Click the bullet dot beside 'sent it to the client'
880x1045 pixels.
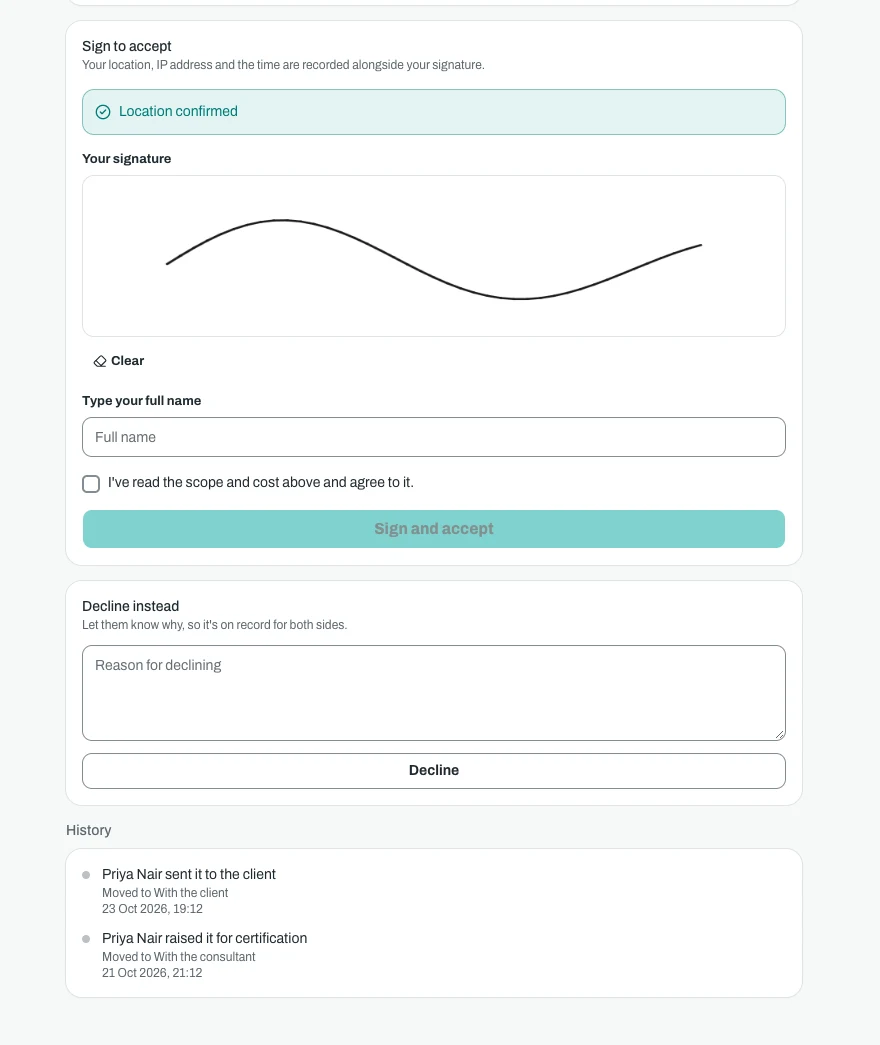86,875
